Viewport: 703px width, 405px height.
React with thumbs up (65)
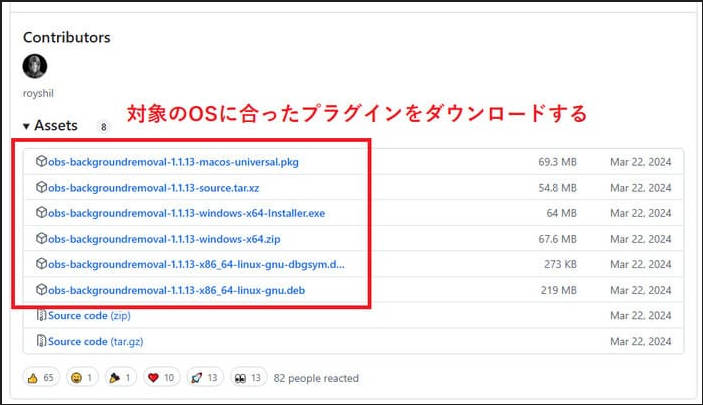point(41,378)
